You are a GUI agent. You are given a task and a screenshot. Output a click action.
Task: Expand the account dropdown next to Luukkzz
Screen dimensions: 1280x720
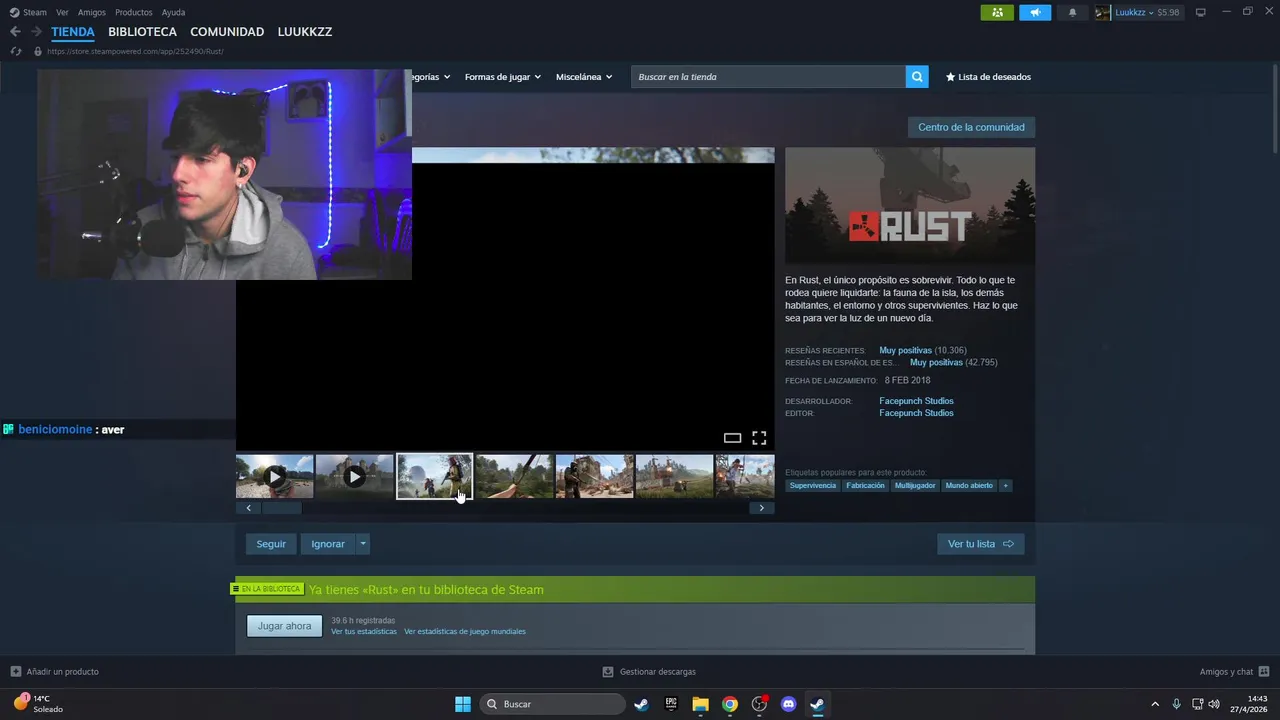tap(1151, 13)
